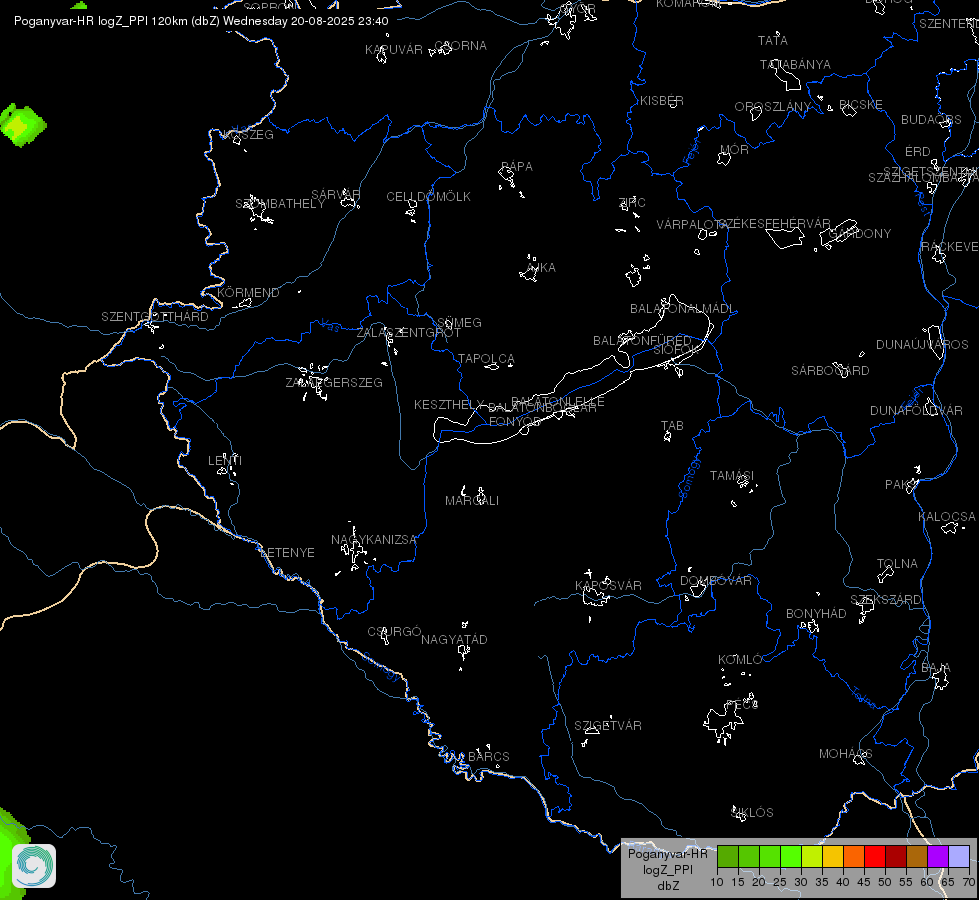Click the KISBÉR city label
This screenshot has width=979, height=900.
(662, 101)
